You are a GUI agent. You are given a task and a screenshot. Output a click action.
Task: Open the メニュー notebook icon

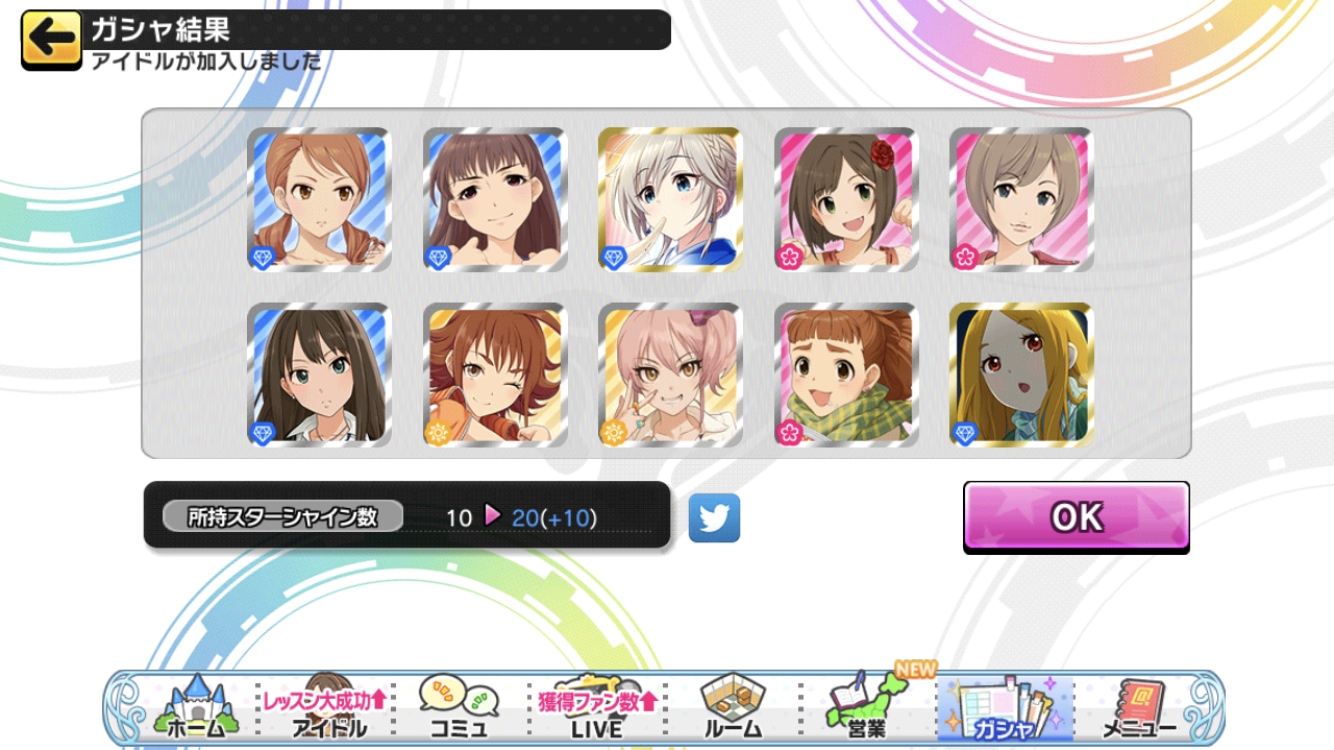[x=1139, y=707]
